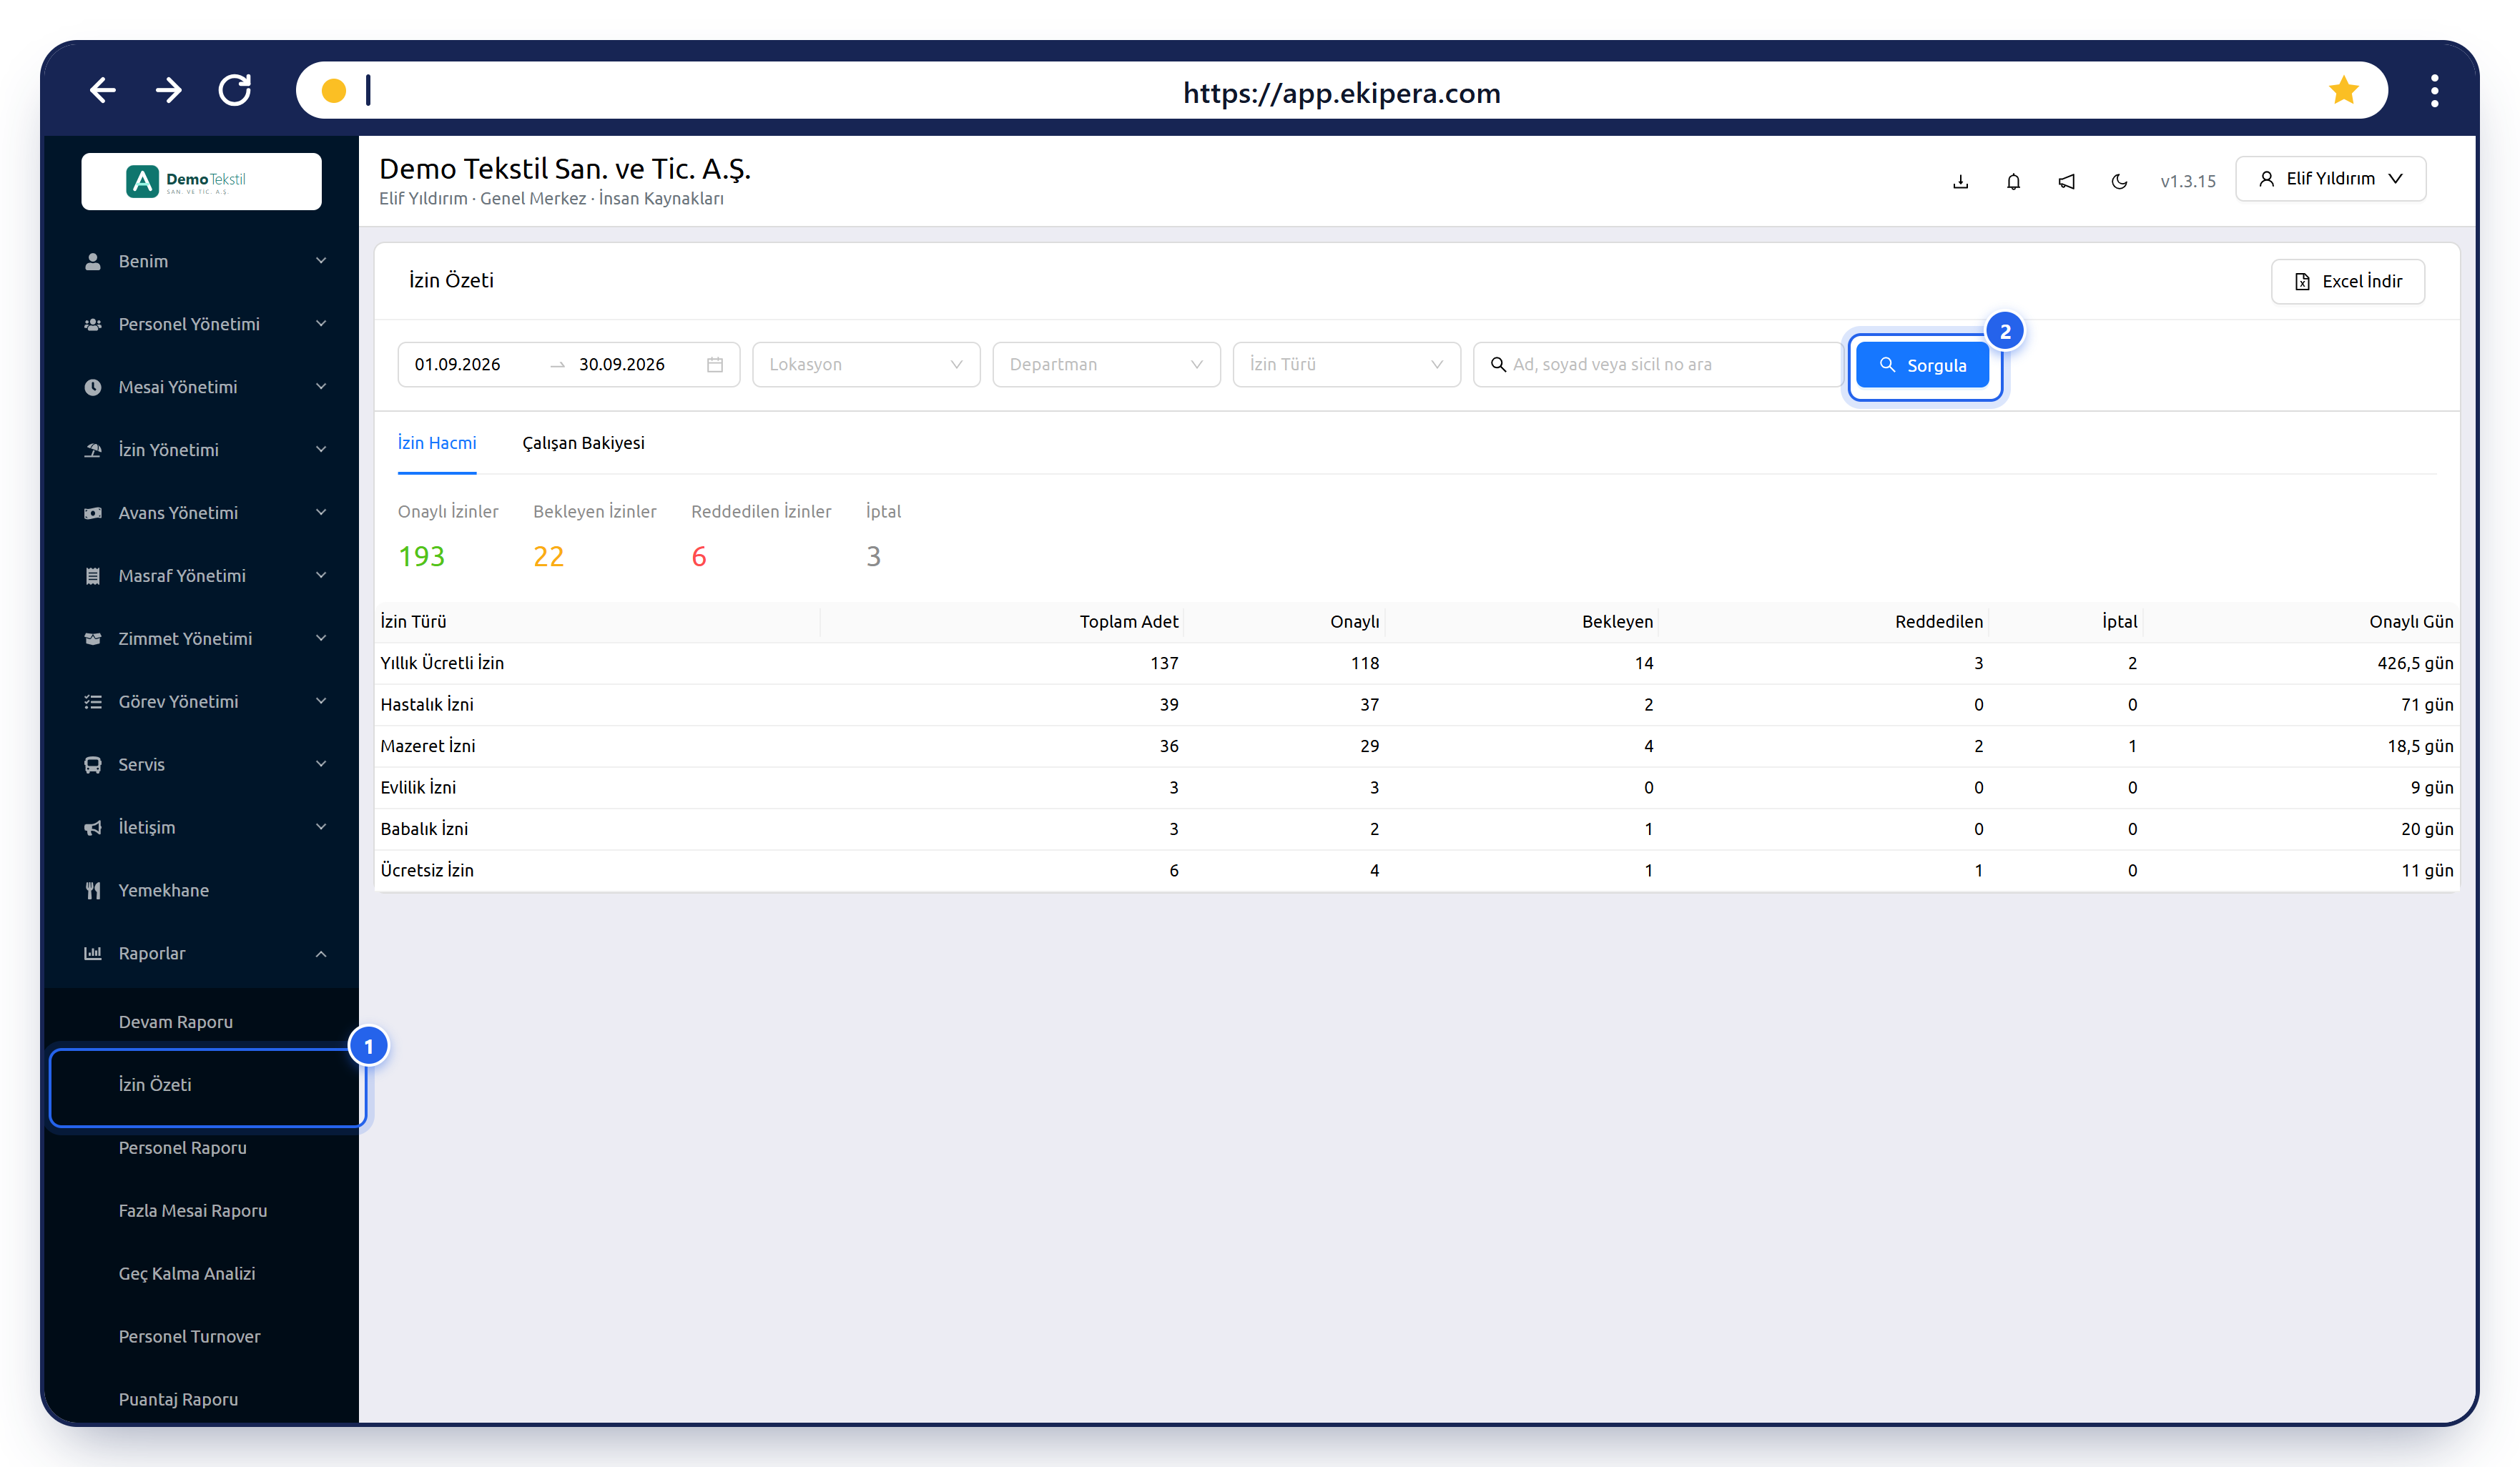Click the announcements megaphone icon in header
2520x1467 pixels.
[x=2066, y=181]
